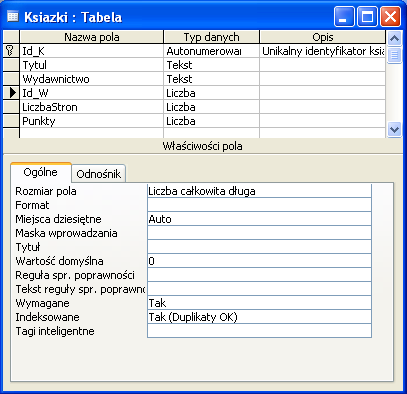Select the Punkty field name cell
The image size is (407, 394).
point(92,121)
